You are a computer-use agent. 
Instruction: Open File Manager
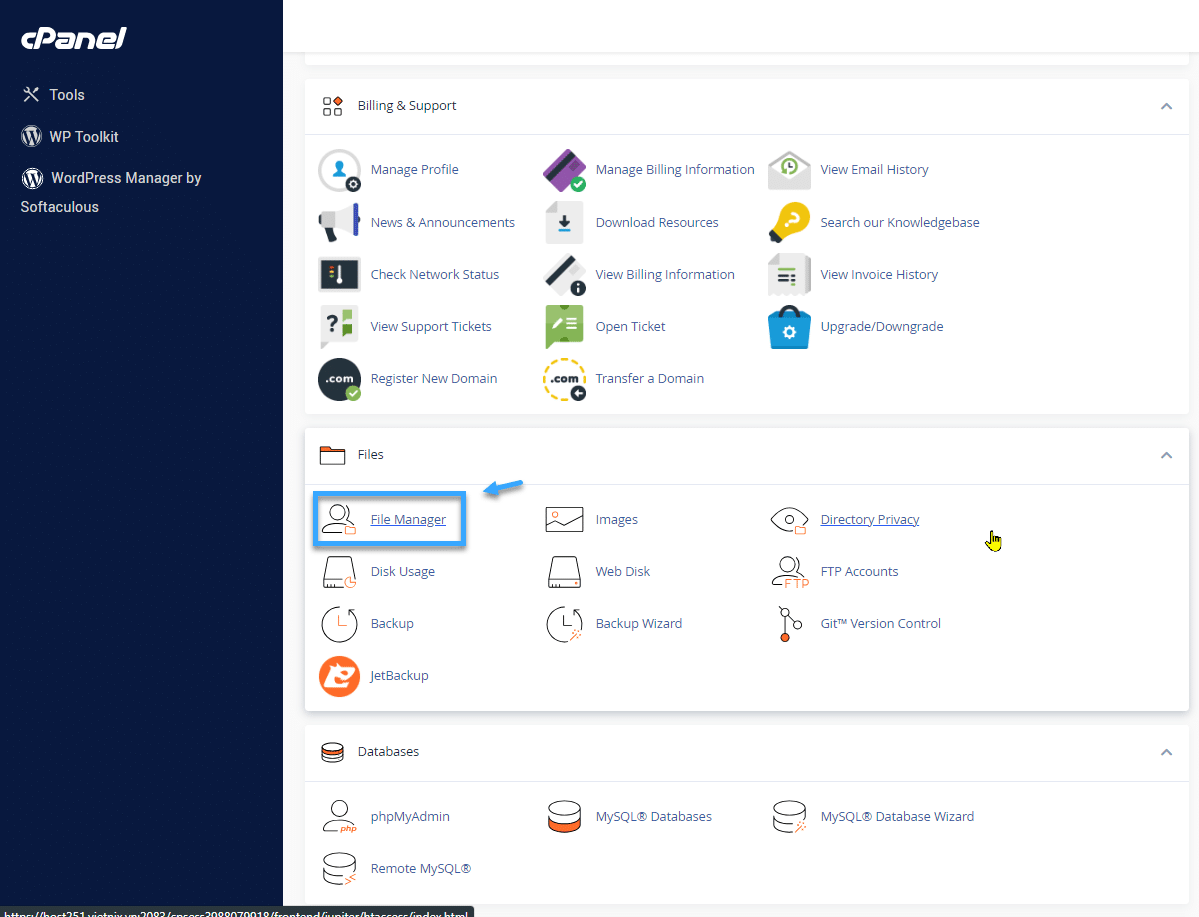(x=408, y=519)
